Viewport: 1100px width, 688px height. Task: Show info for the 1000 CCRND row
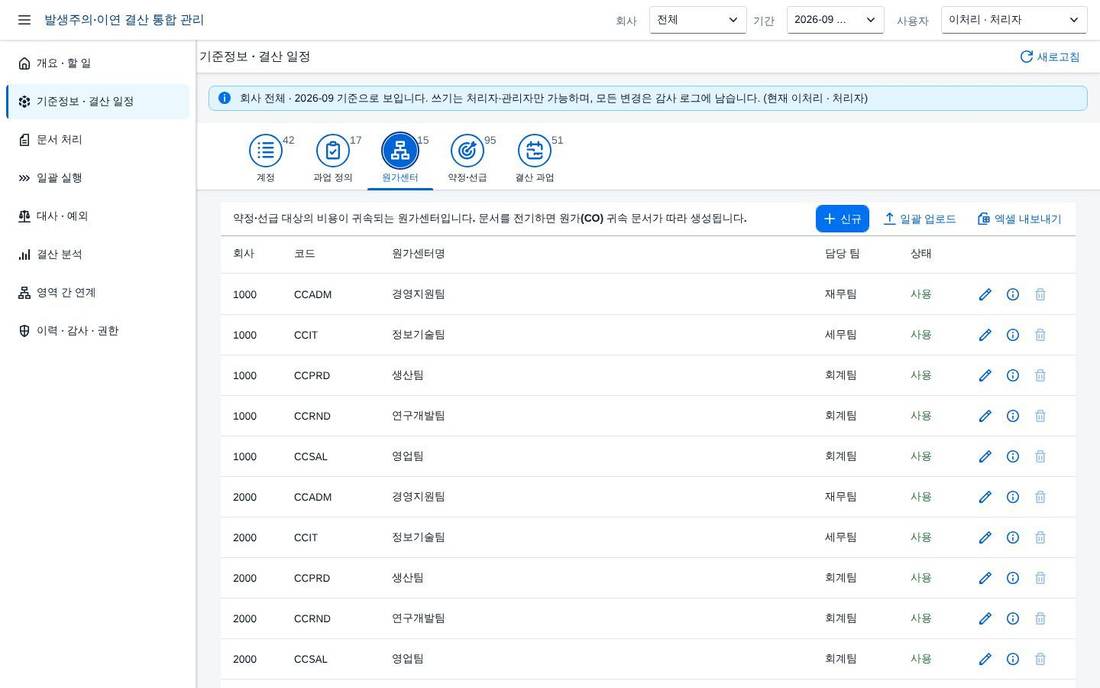coord(1012,416)
